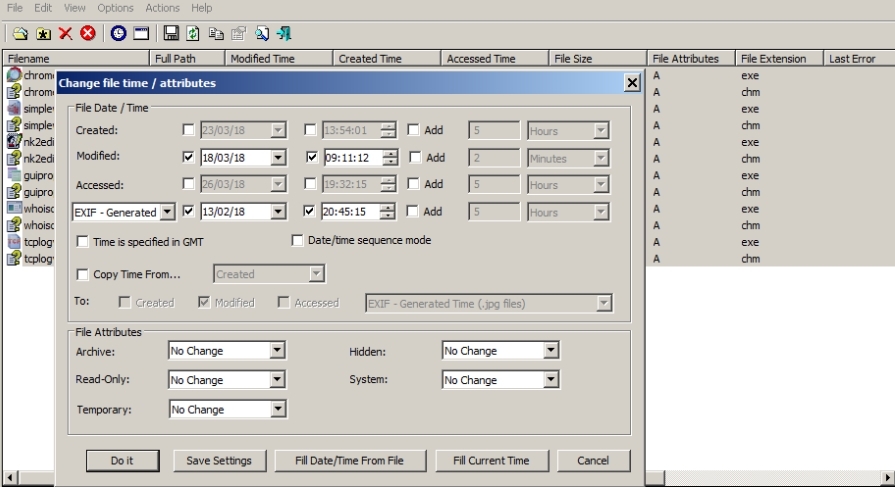Close the Change file time dialog

(x=632, y=83)
